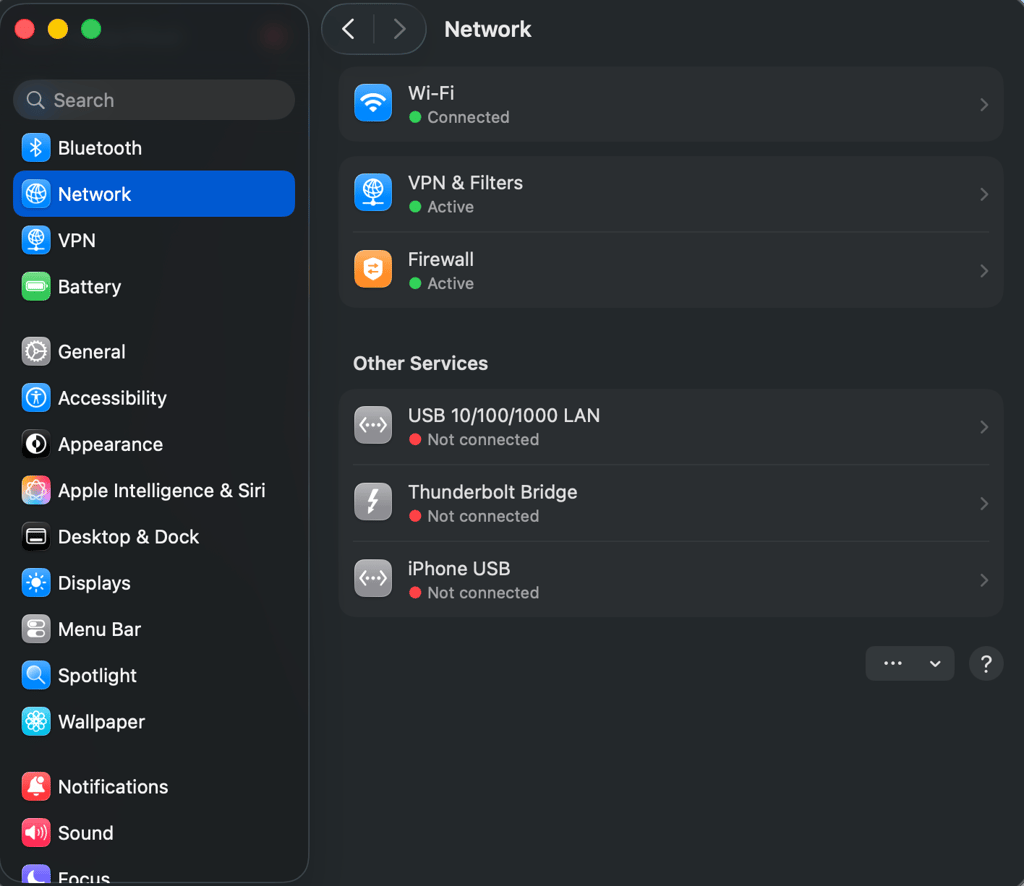
Task: Click the Network globe icon in sidebar
Action: [36, 194]
